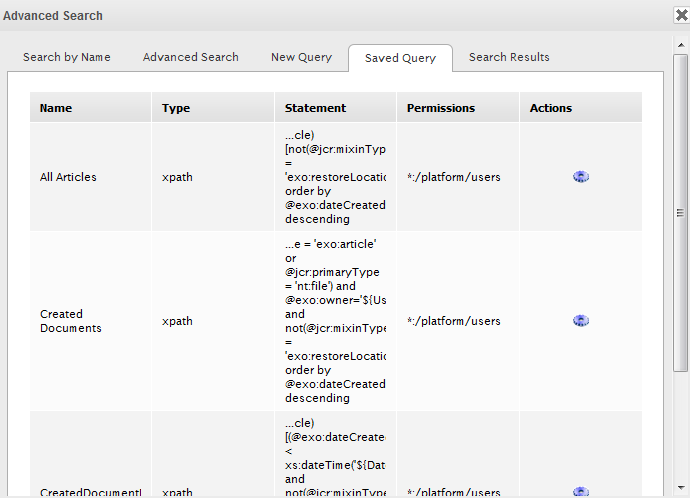The image size is (690, 498).
Task: Select the Created Documents query name
Action: (x=70, y=321)
